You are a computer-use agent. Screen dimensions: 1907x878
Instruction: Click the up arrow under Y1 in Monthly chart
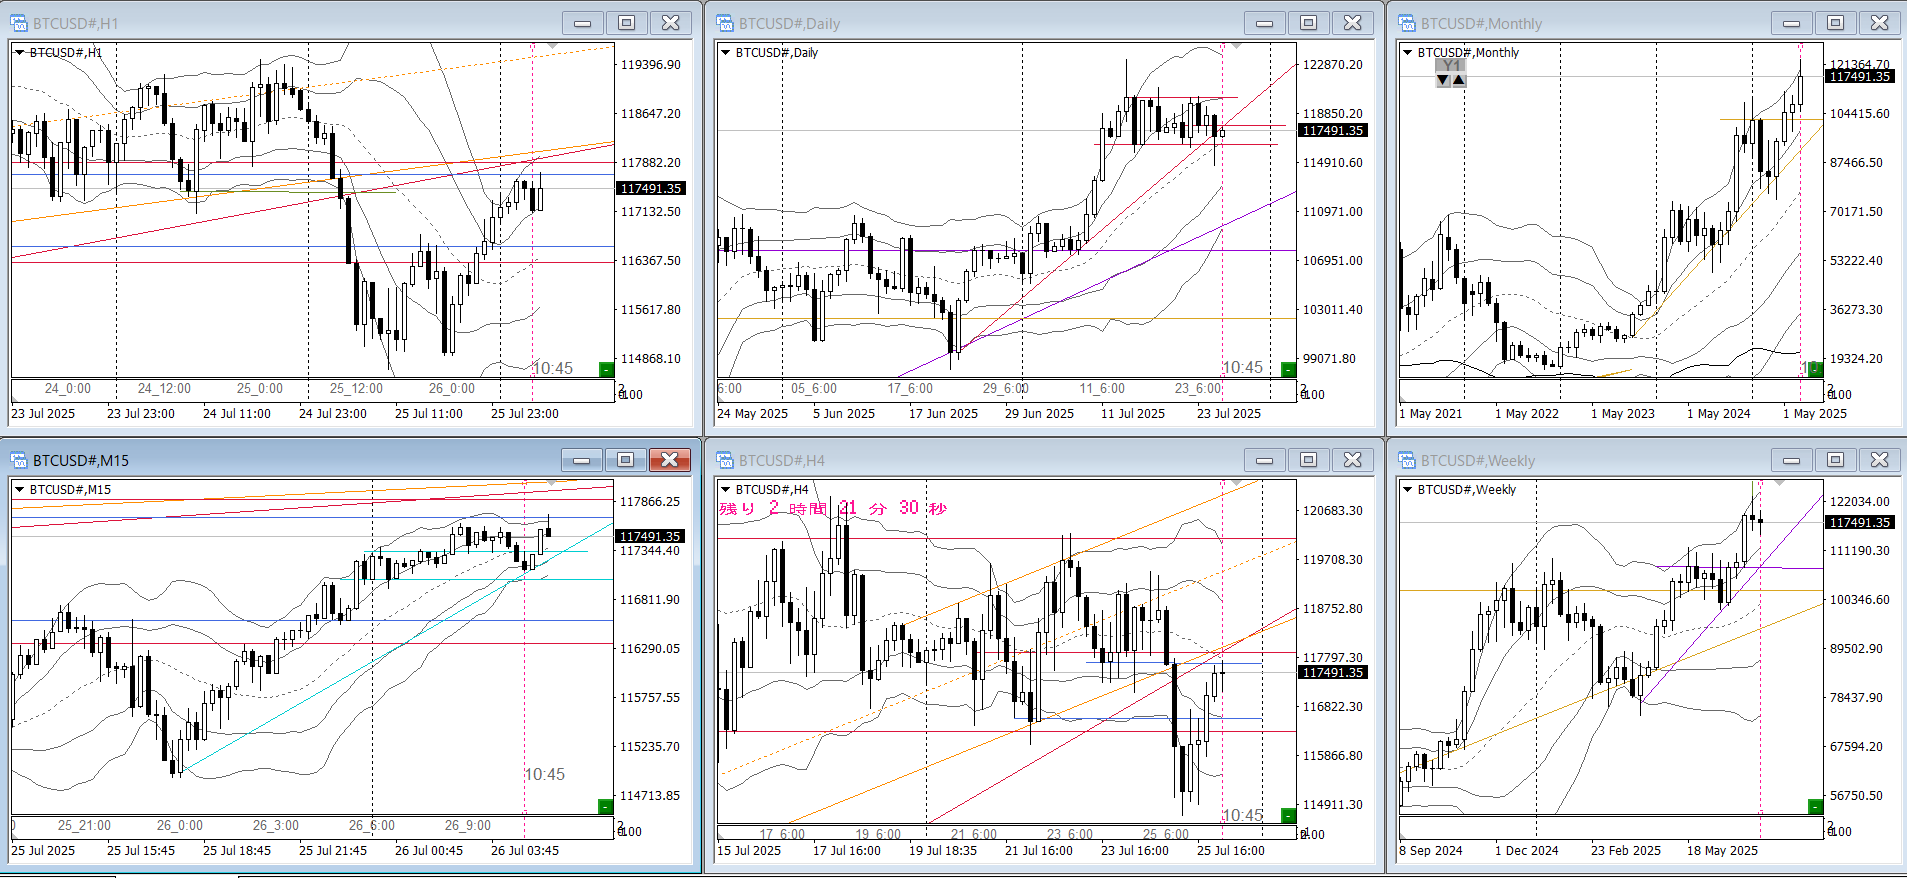(x=1459, y=80)
